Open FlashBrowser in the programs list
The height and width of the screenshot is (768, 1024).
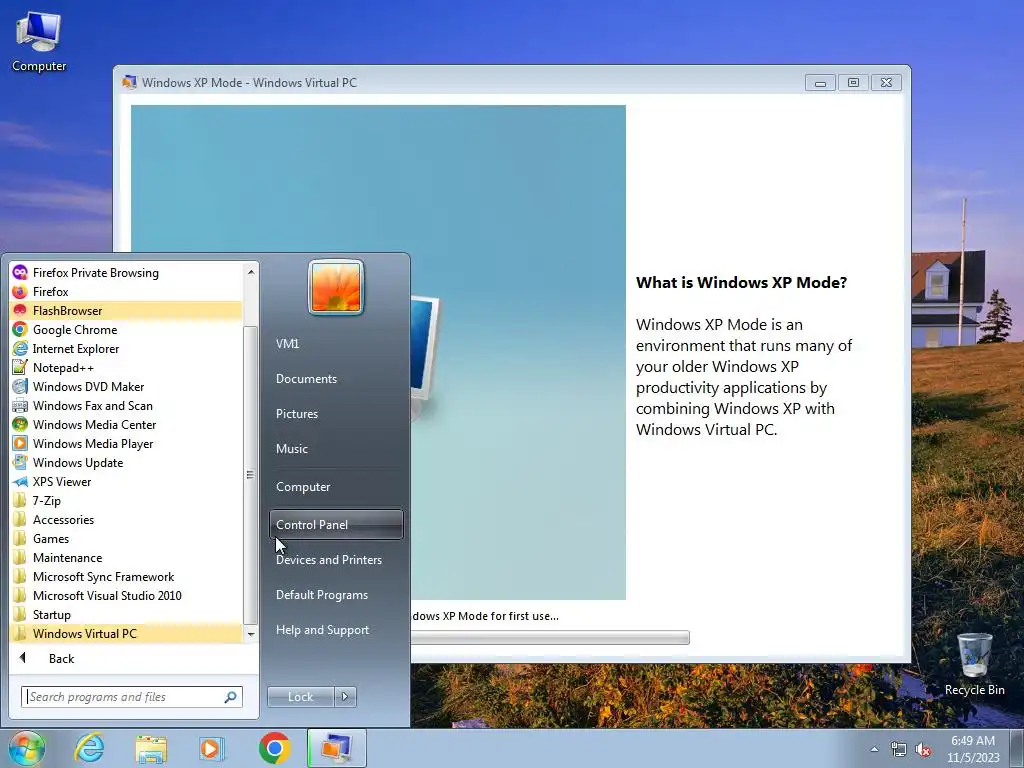tap(126, 311)
